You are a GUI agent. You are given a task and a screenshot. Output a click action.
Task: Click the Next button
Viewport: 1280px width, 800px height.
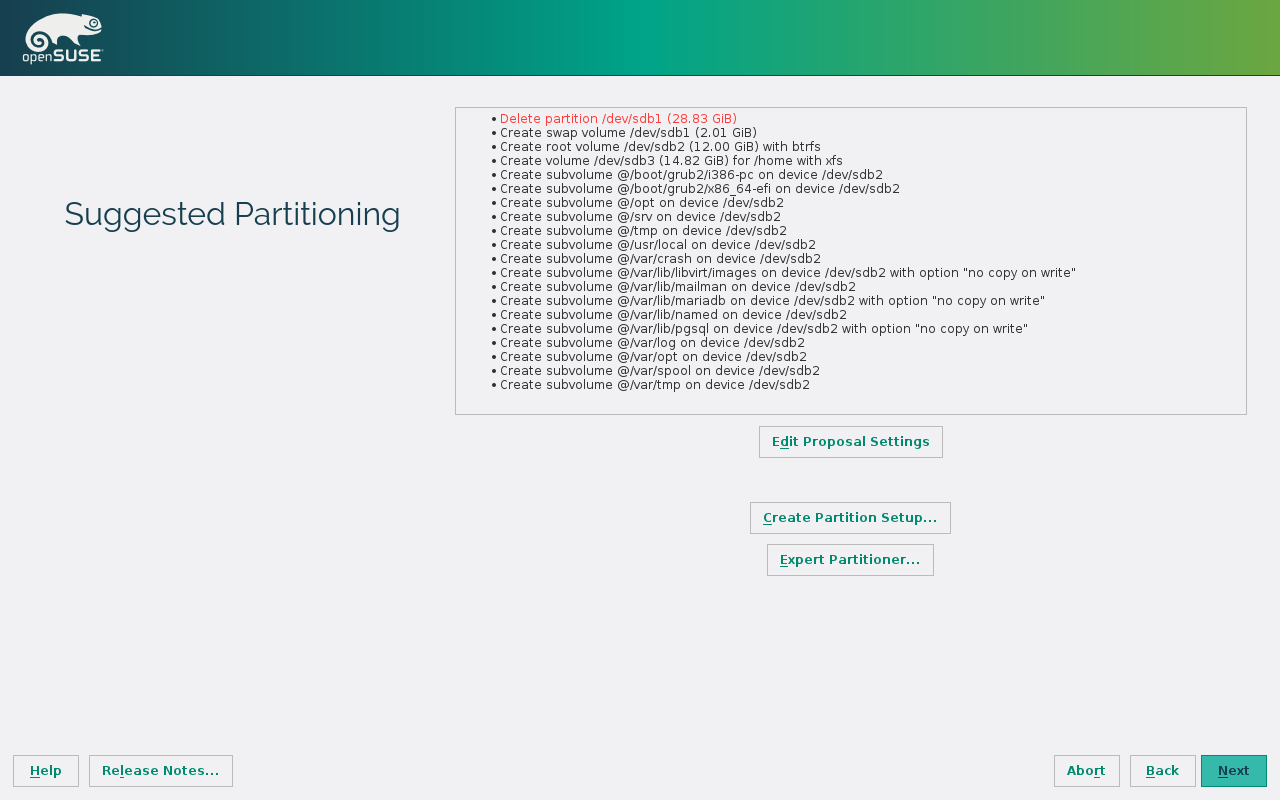point(1233,771)
